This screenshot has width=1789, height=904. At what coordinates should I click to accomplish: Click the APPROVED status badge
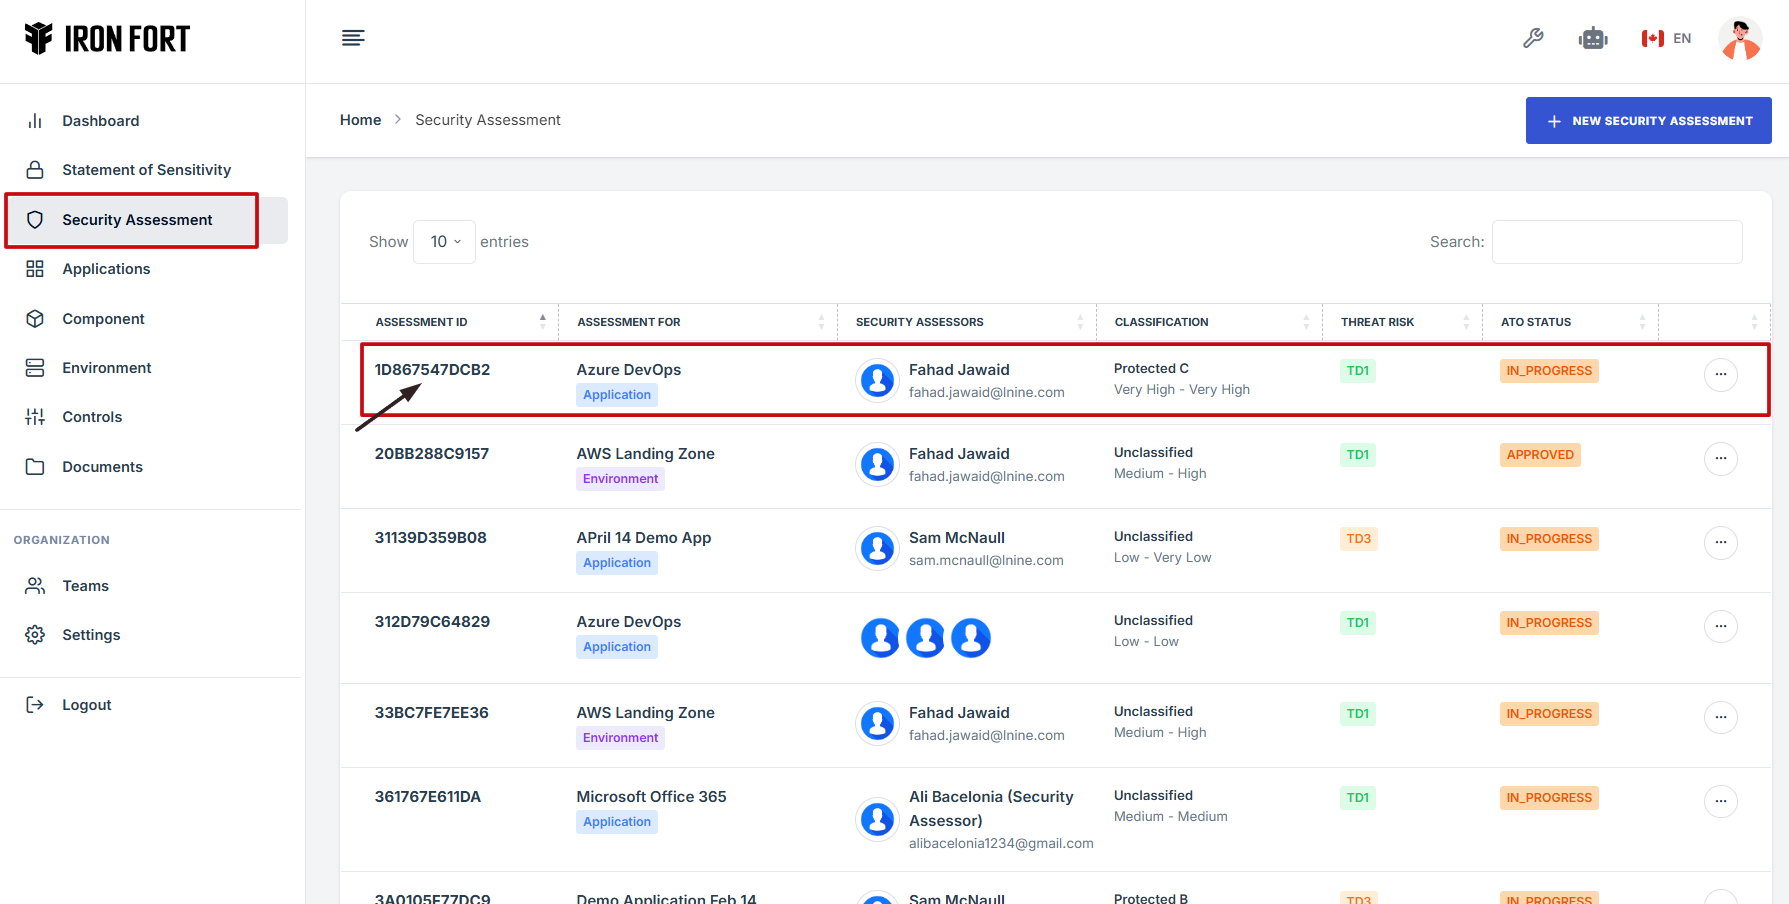click(1540, 455)
